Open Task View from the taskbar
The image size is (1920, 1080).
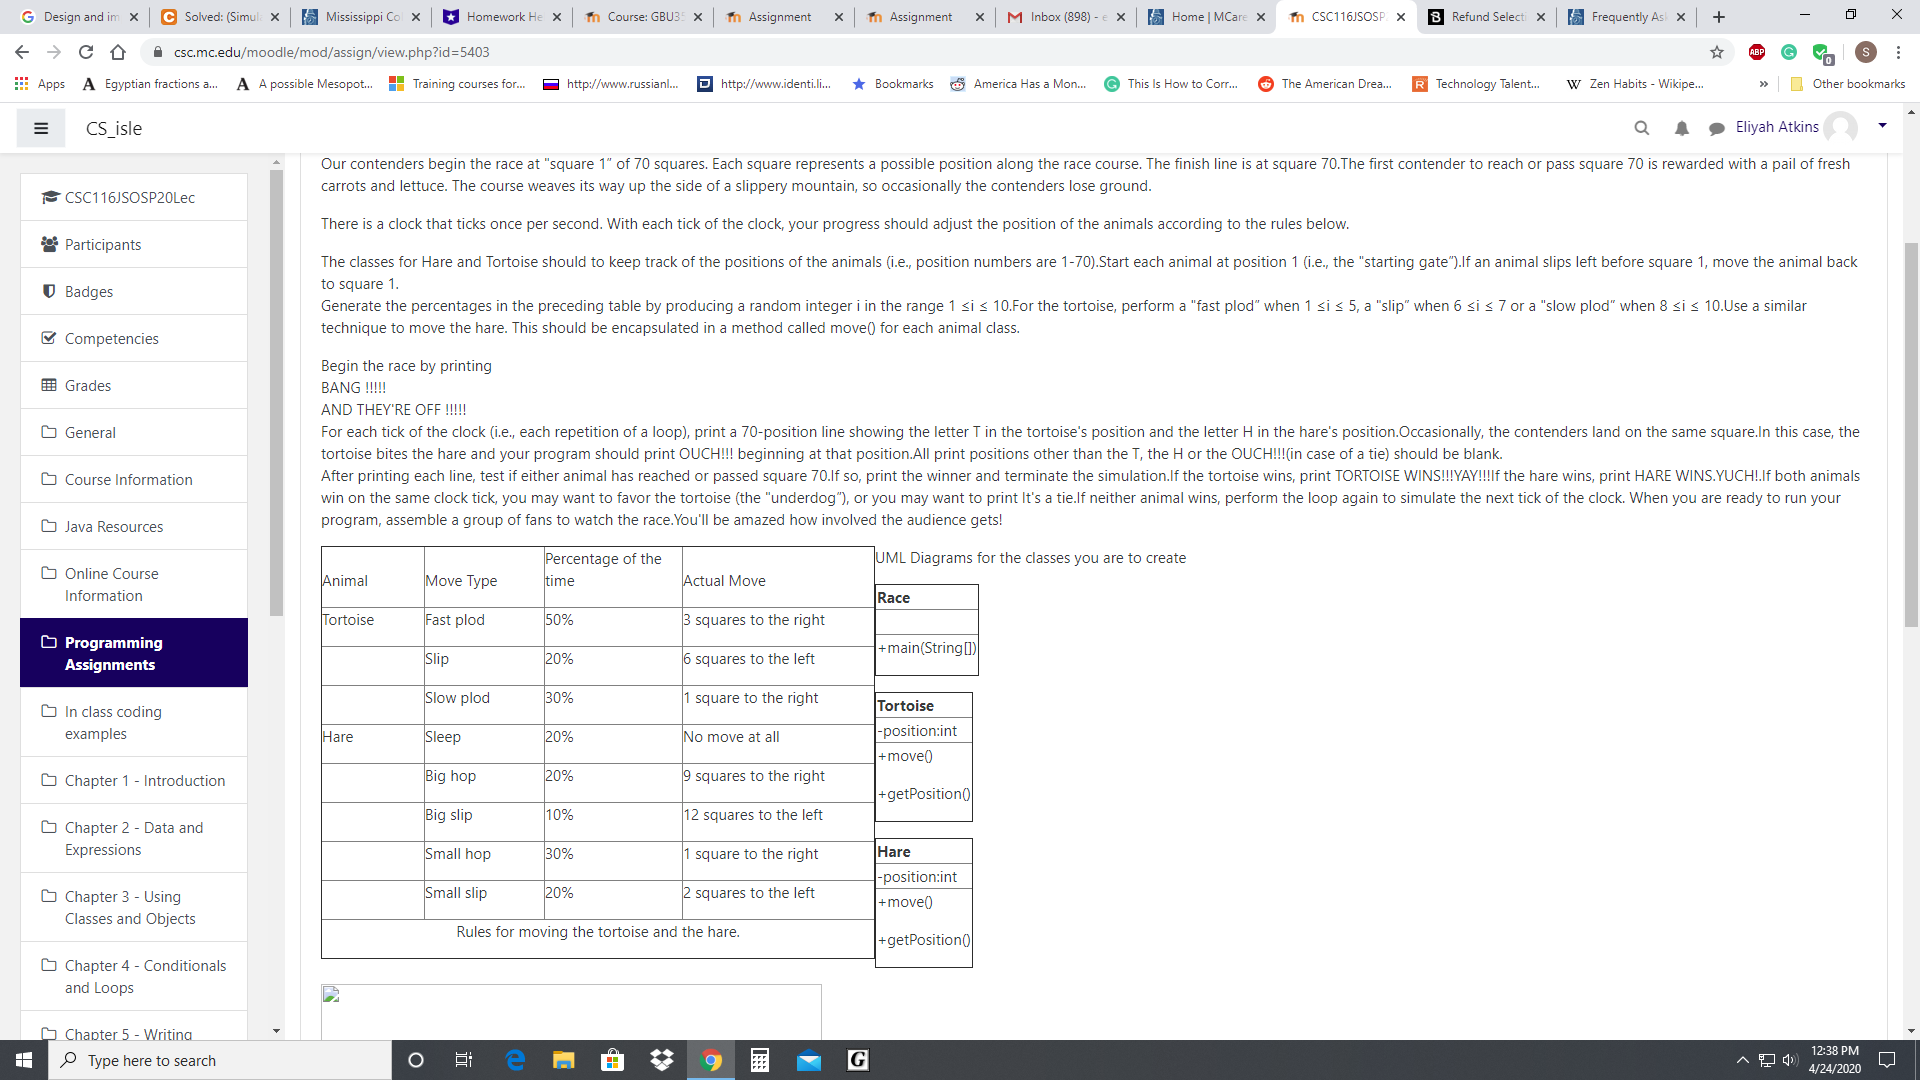(464, 1060)
